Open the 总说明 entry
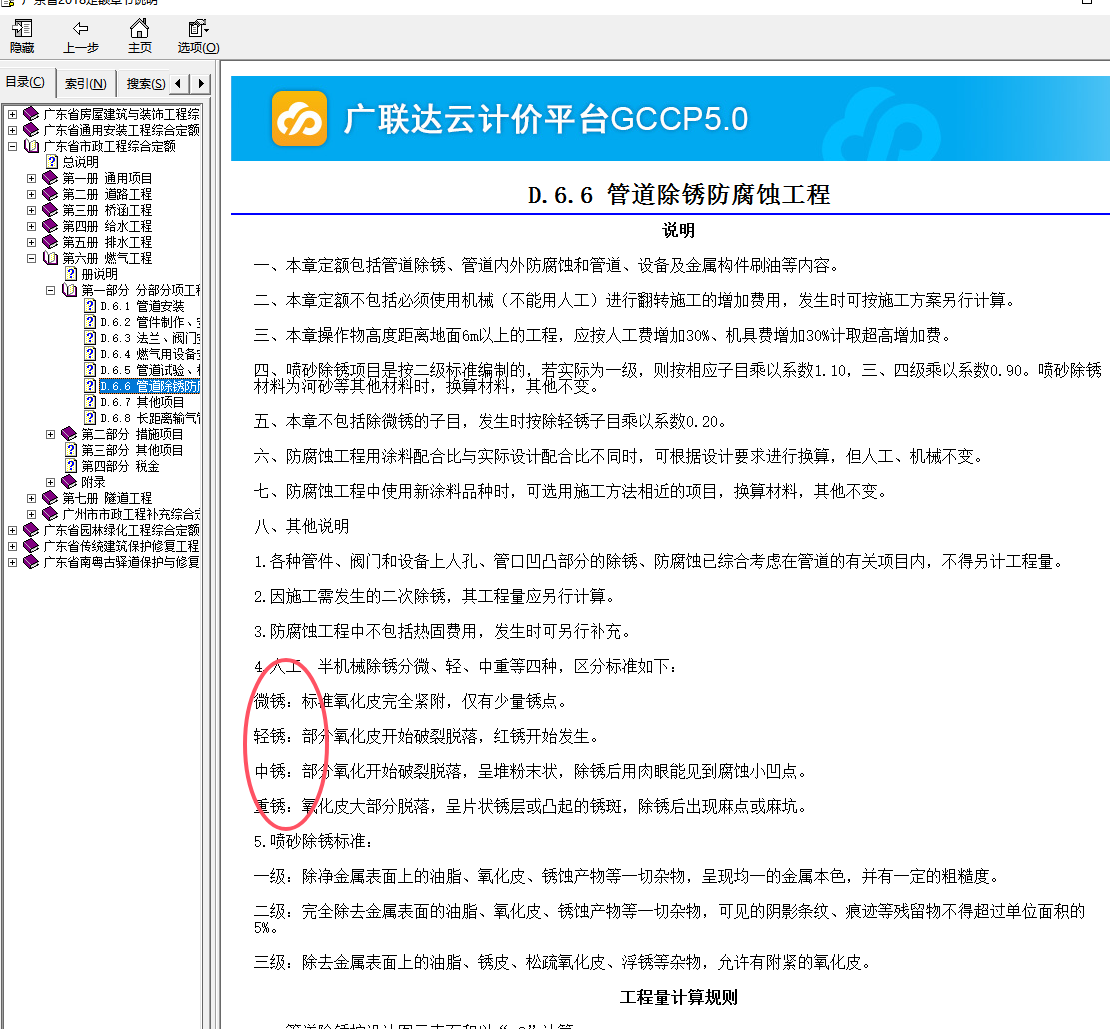Image resolution: width=1110 pixels, height=1029 pixels. 80,162
